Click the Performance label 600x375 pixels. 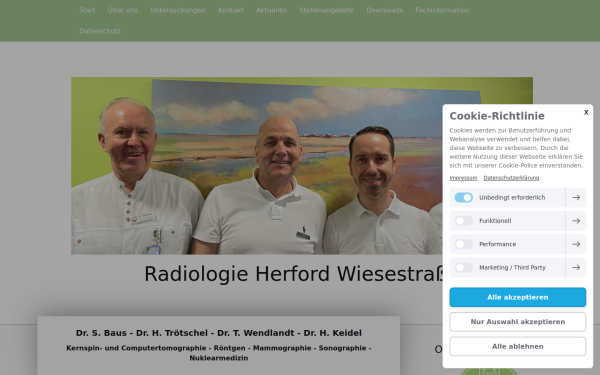(497, 244)
